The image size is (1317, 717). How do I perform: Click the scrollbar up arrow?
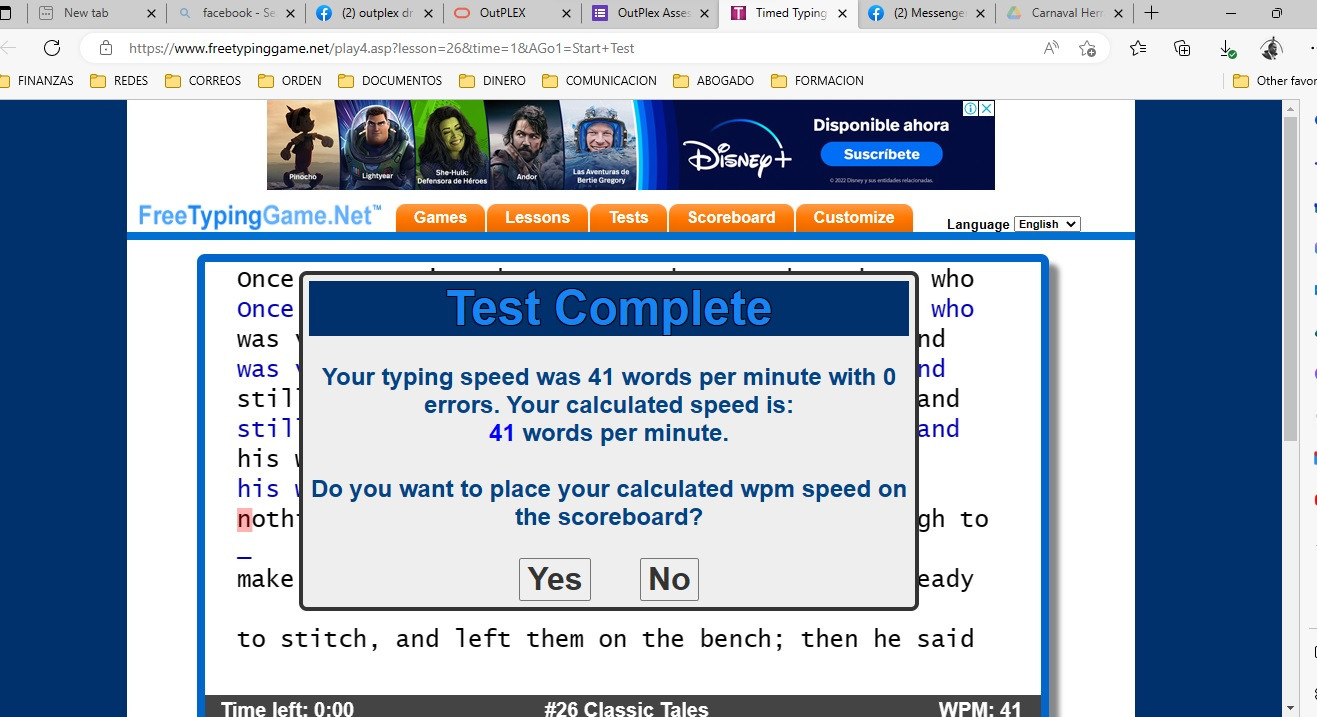[1290, 107]
